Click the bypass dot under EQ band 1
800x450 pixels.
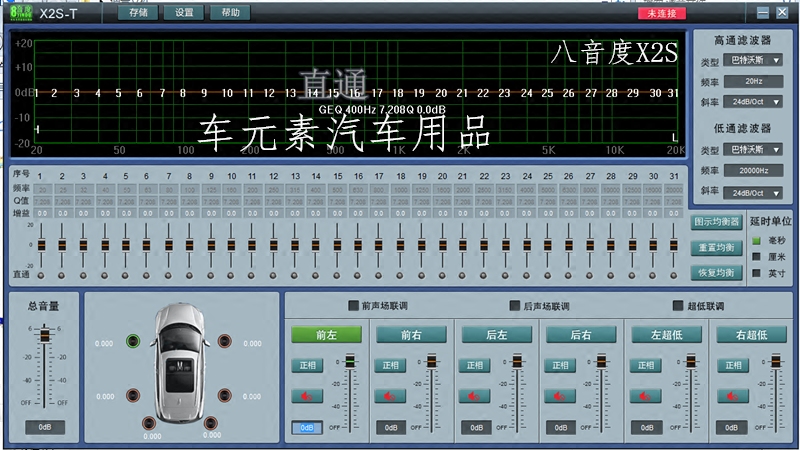(x=40, y=275)
